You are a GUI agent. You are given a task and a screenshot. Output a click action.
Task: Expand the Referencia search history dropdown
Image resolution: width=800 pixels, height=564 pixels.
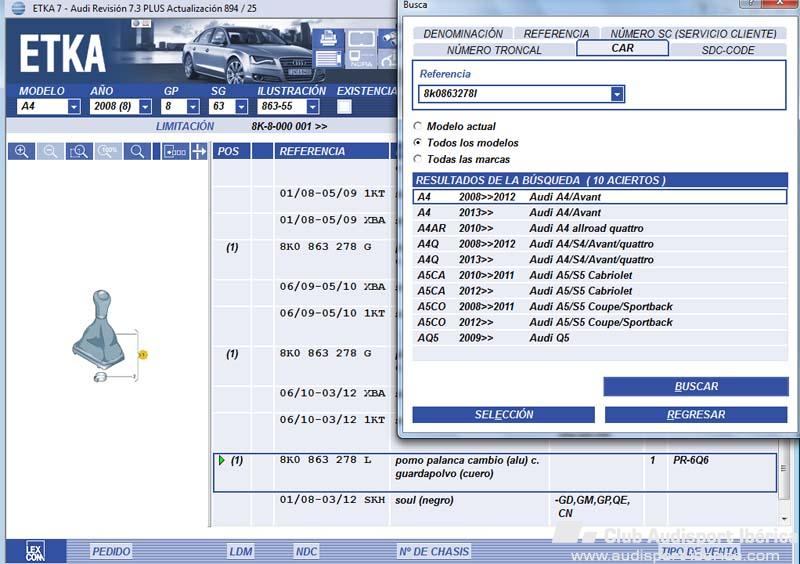point(617,94)
